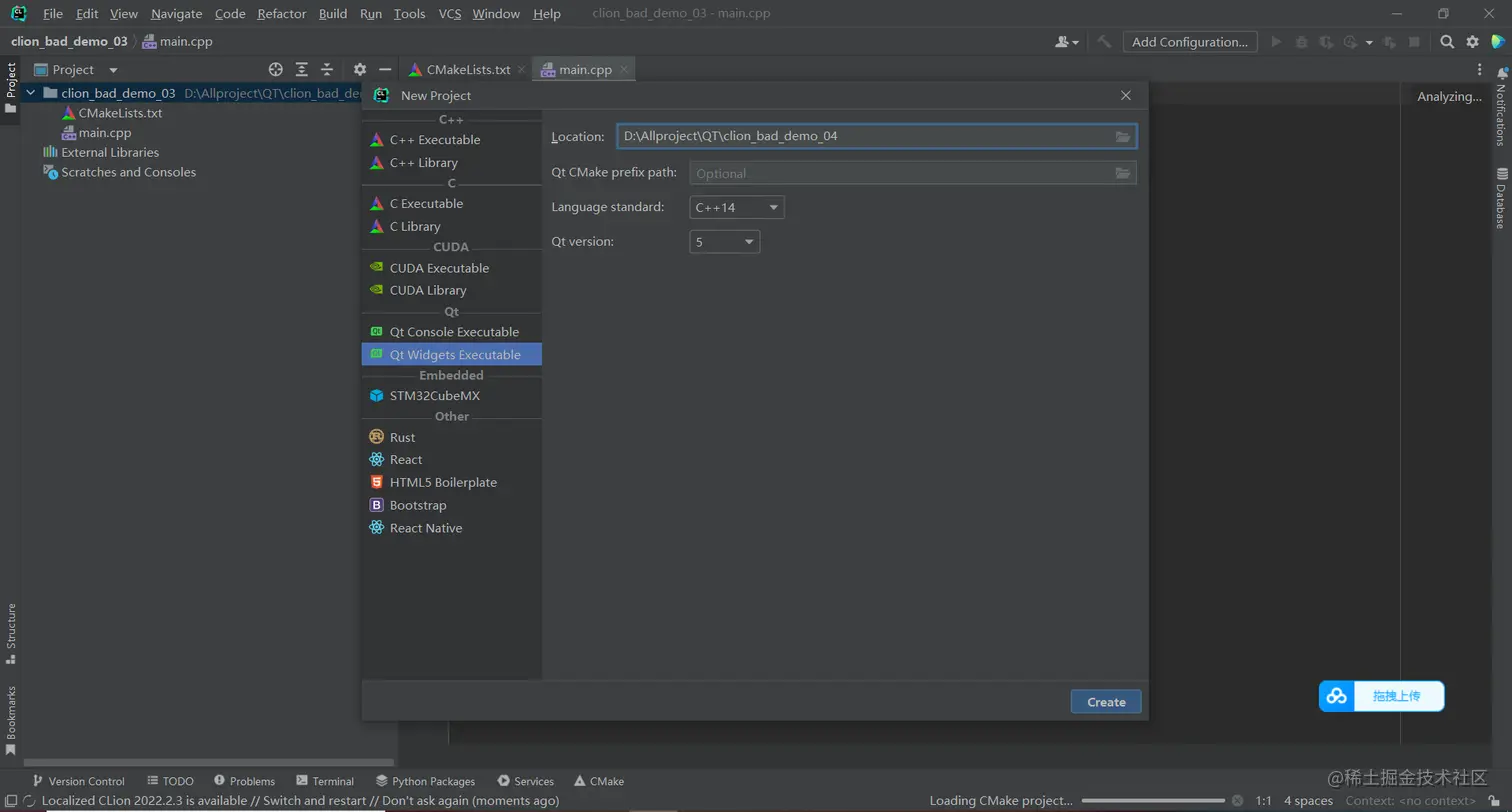Image resolution: width=1512 pixels, height=812 pixels.
Task: Choose C Executable project type
Action: 451,204
